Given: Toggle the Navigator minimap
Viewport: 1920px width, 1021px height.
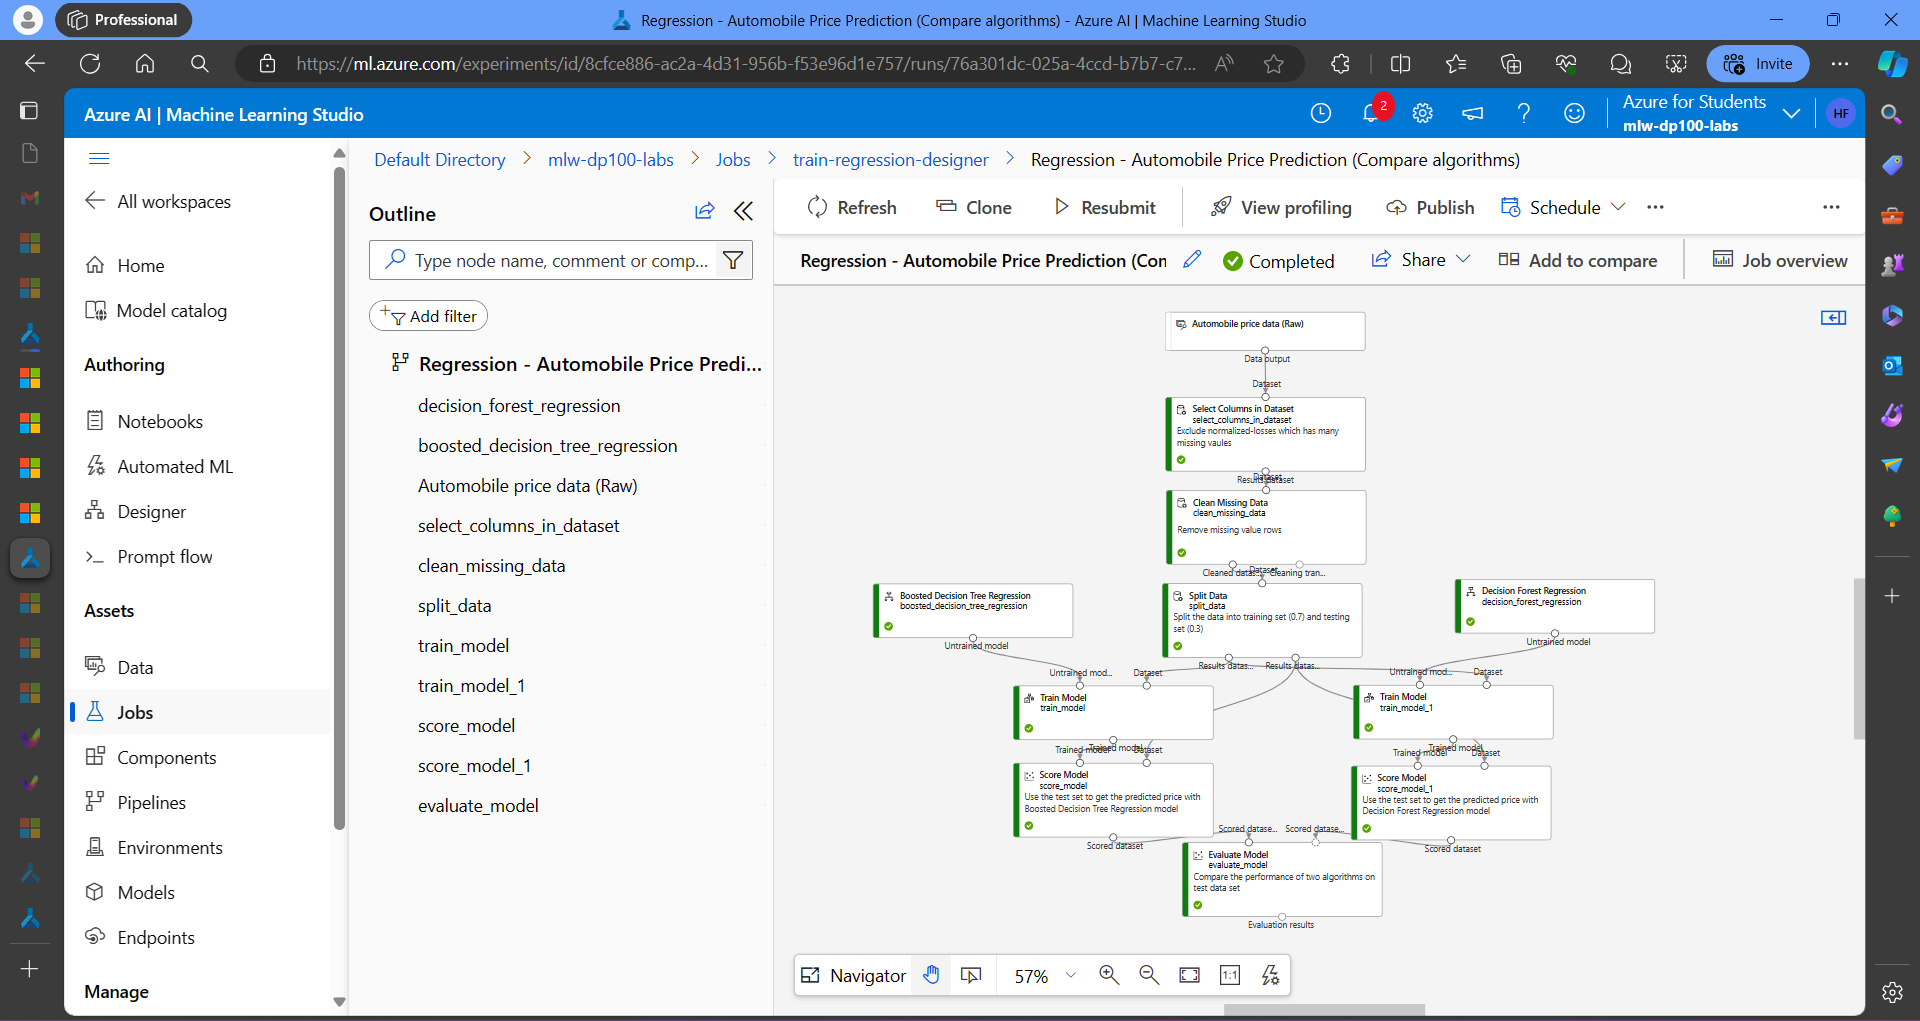Looking at the screenshot, I should click(853, 975).
